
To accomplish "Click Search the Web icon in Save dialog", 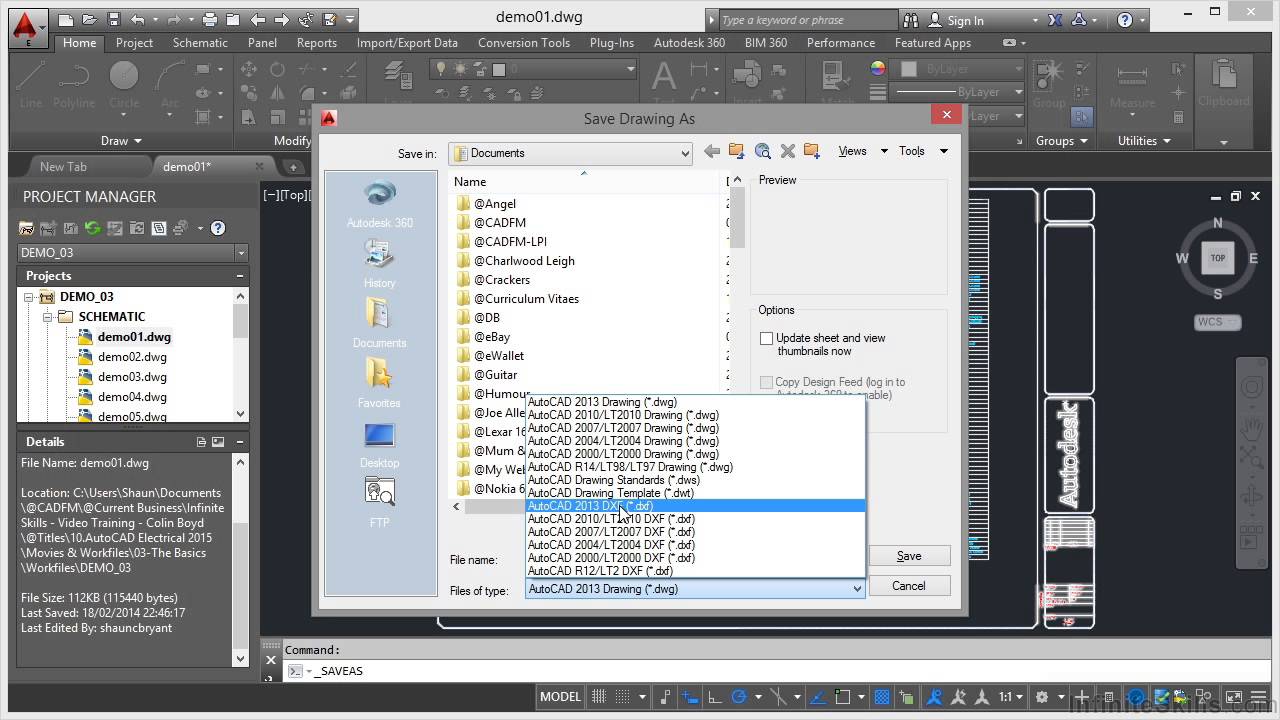I will coord(762,151).
